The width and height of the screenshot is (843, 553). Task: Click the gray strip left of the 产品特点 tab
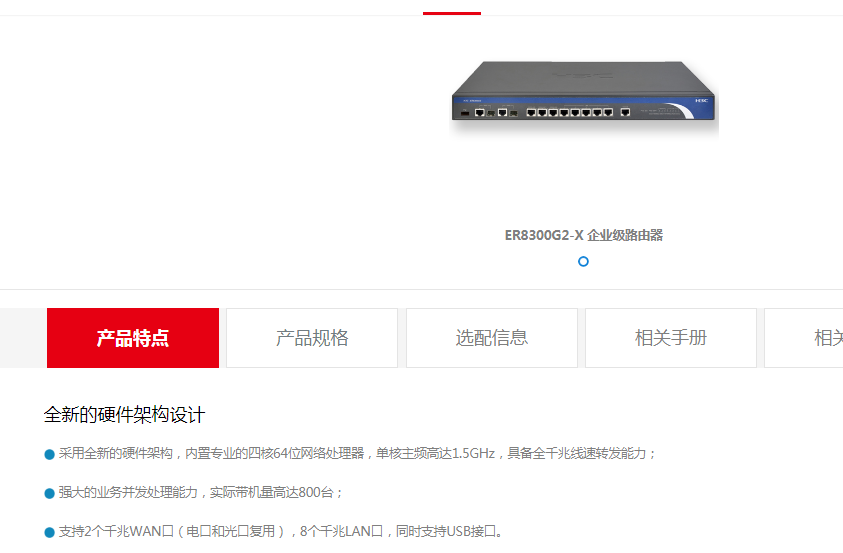[x=23, y=338]
